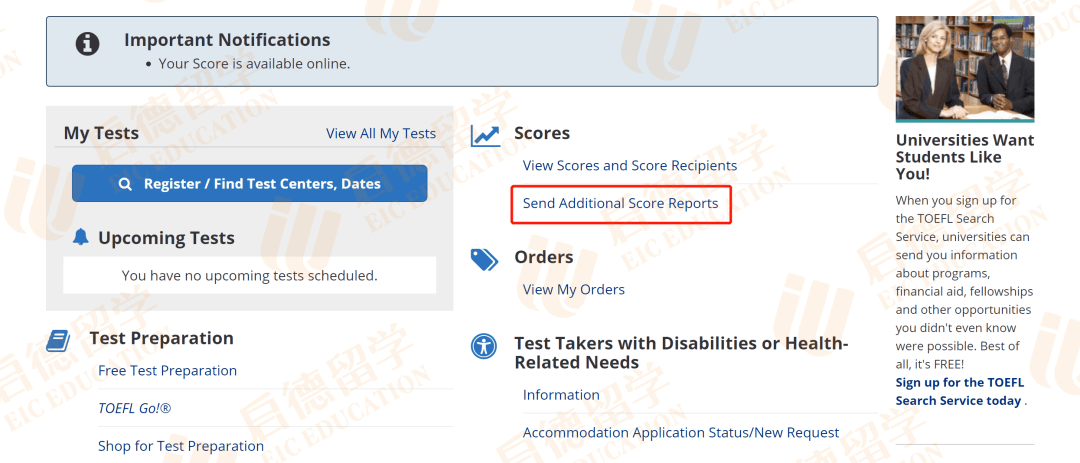
Task: Open Free Test Preparation link
Action: (167, 371)
